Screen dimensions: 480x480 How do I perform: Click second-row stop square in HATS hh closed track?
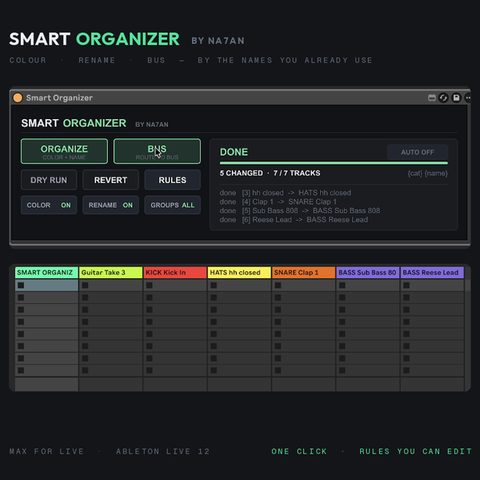pos(214,297)
